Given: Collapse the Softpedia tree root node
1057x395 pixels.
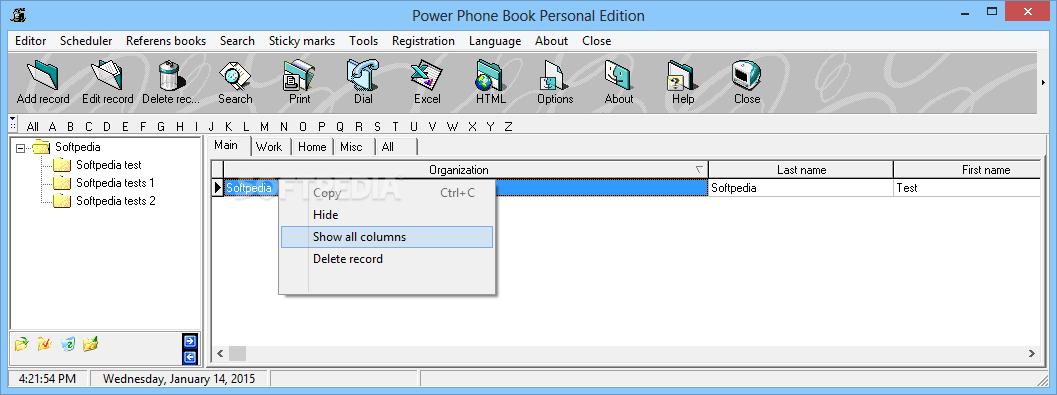Looking at the screenshot, I should (20, 147).
